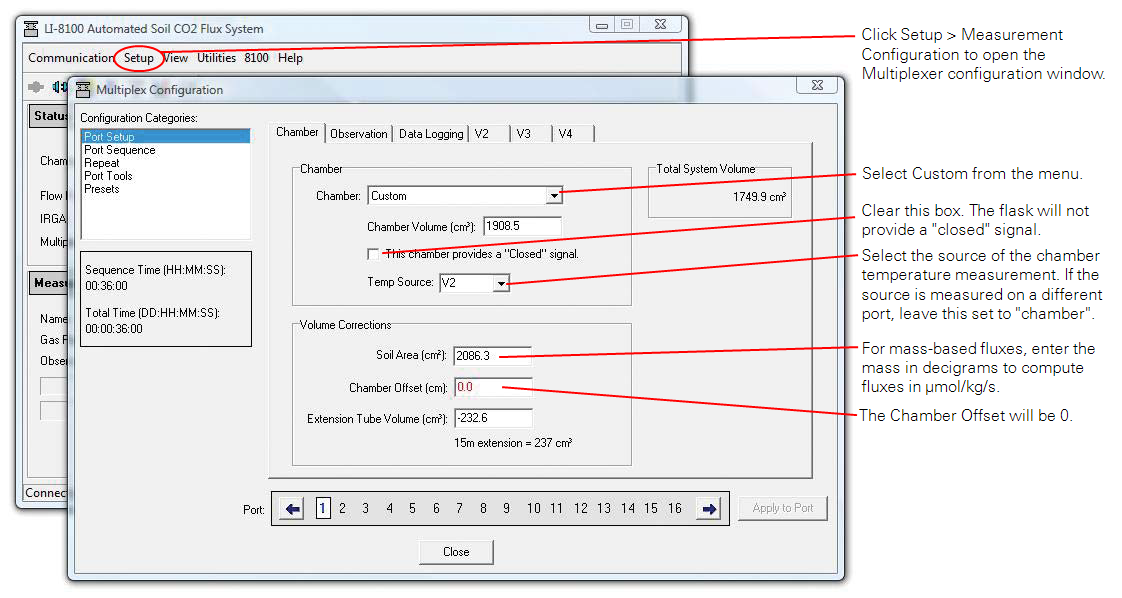Switch to the Data Logging tab
This screenshot has height=598, width=1122.
click(x=431, y=134)
